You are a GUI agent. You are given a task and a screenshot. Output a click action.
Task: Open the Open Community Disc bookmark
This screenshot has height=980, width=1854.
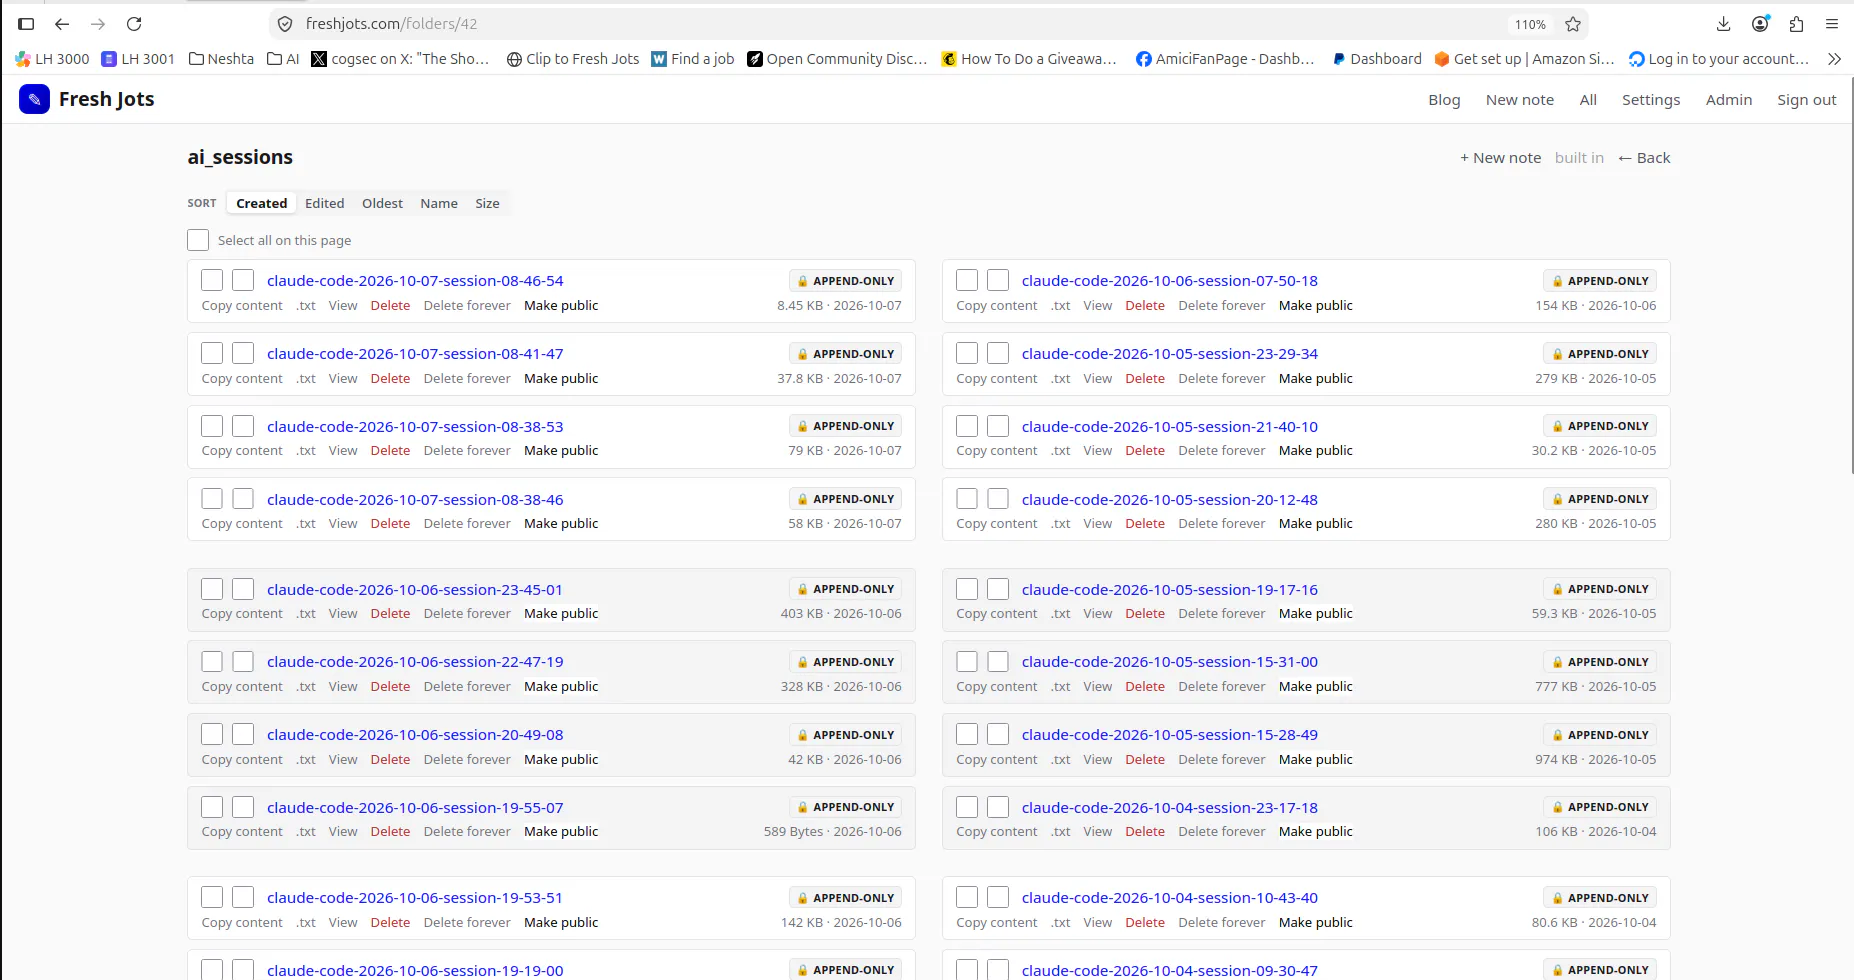tap(837, 59)
